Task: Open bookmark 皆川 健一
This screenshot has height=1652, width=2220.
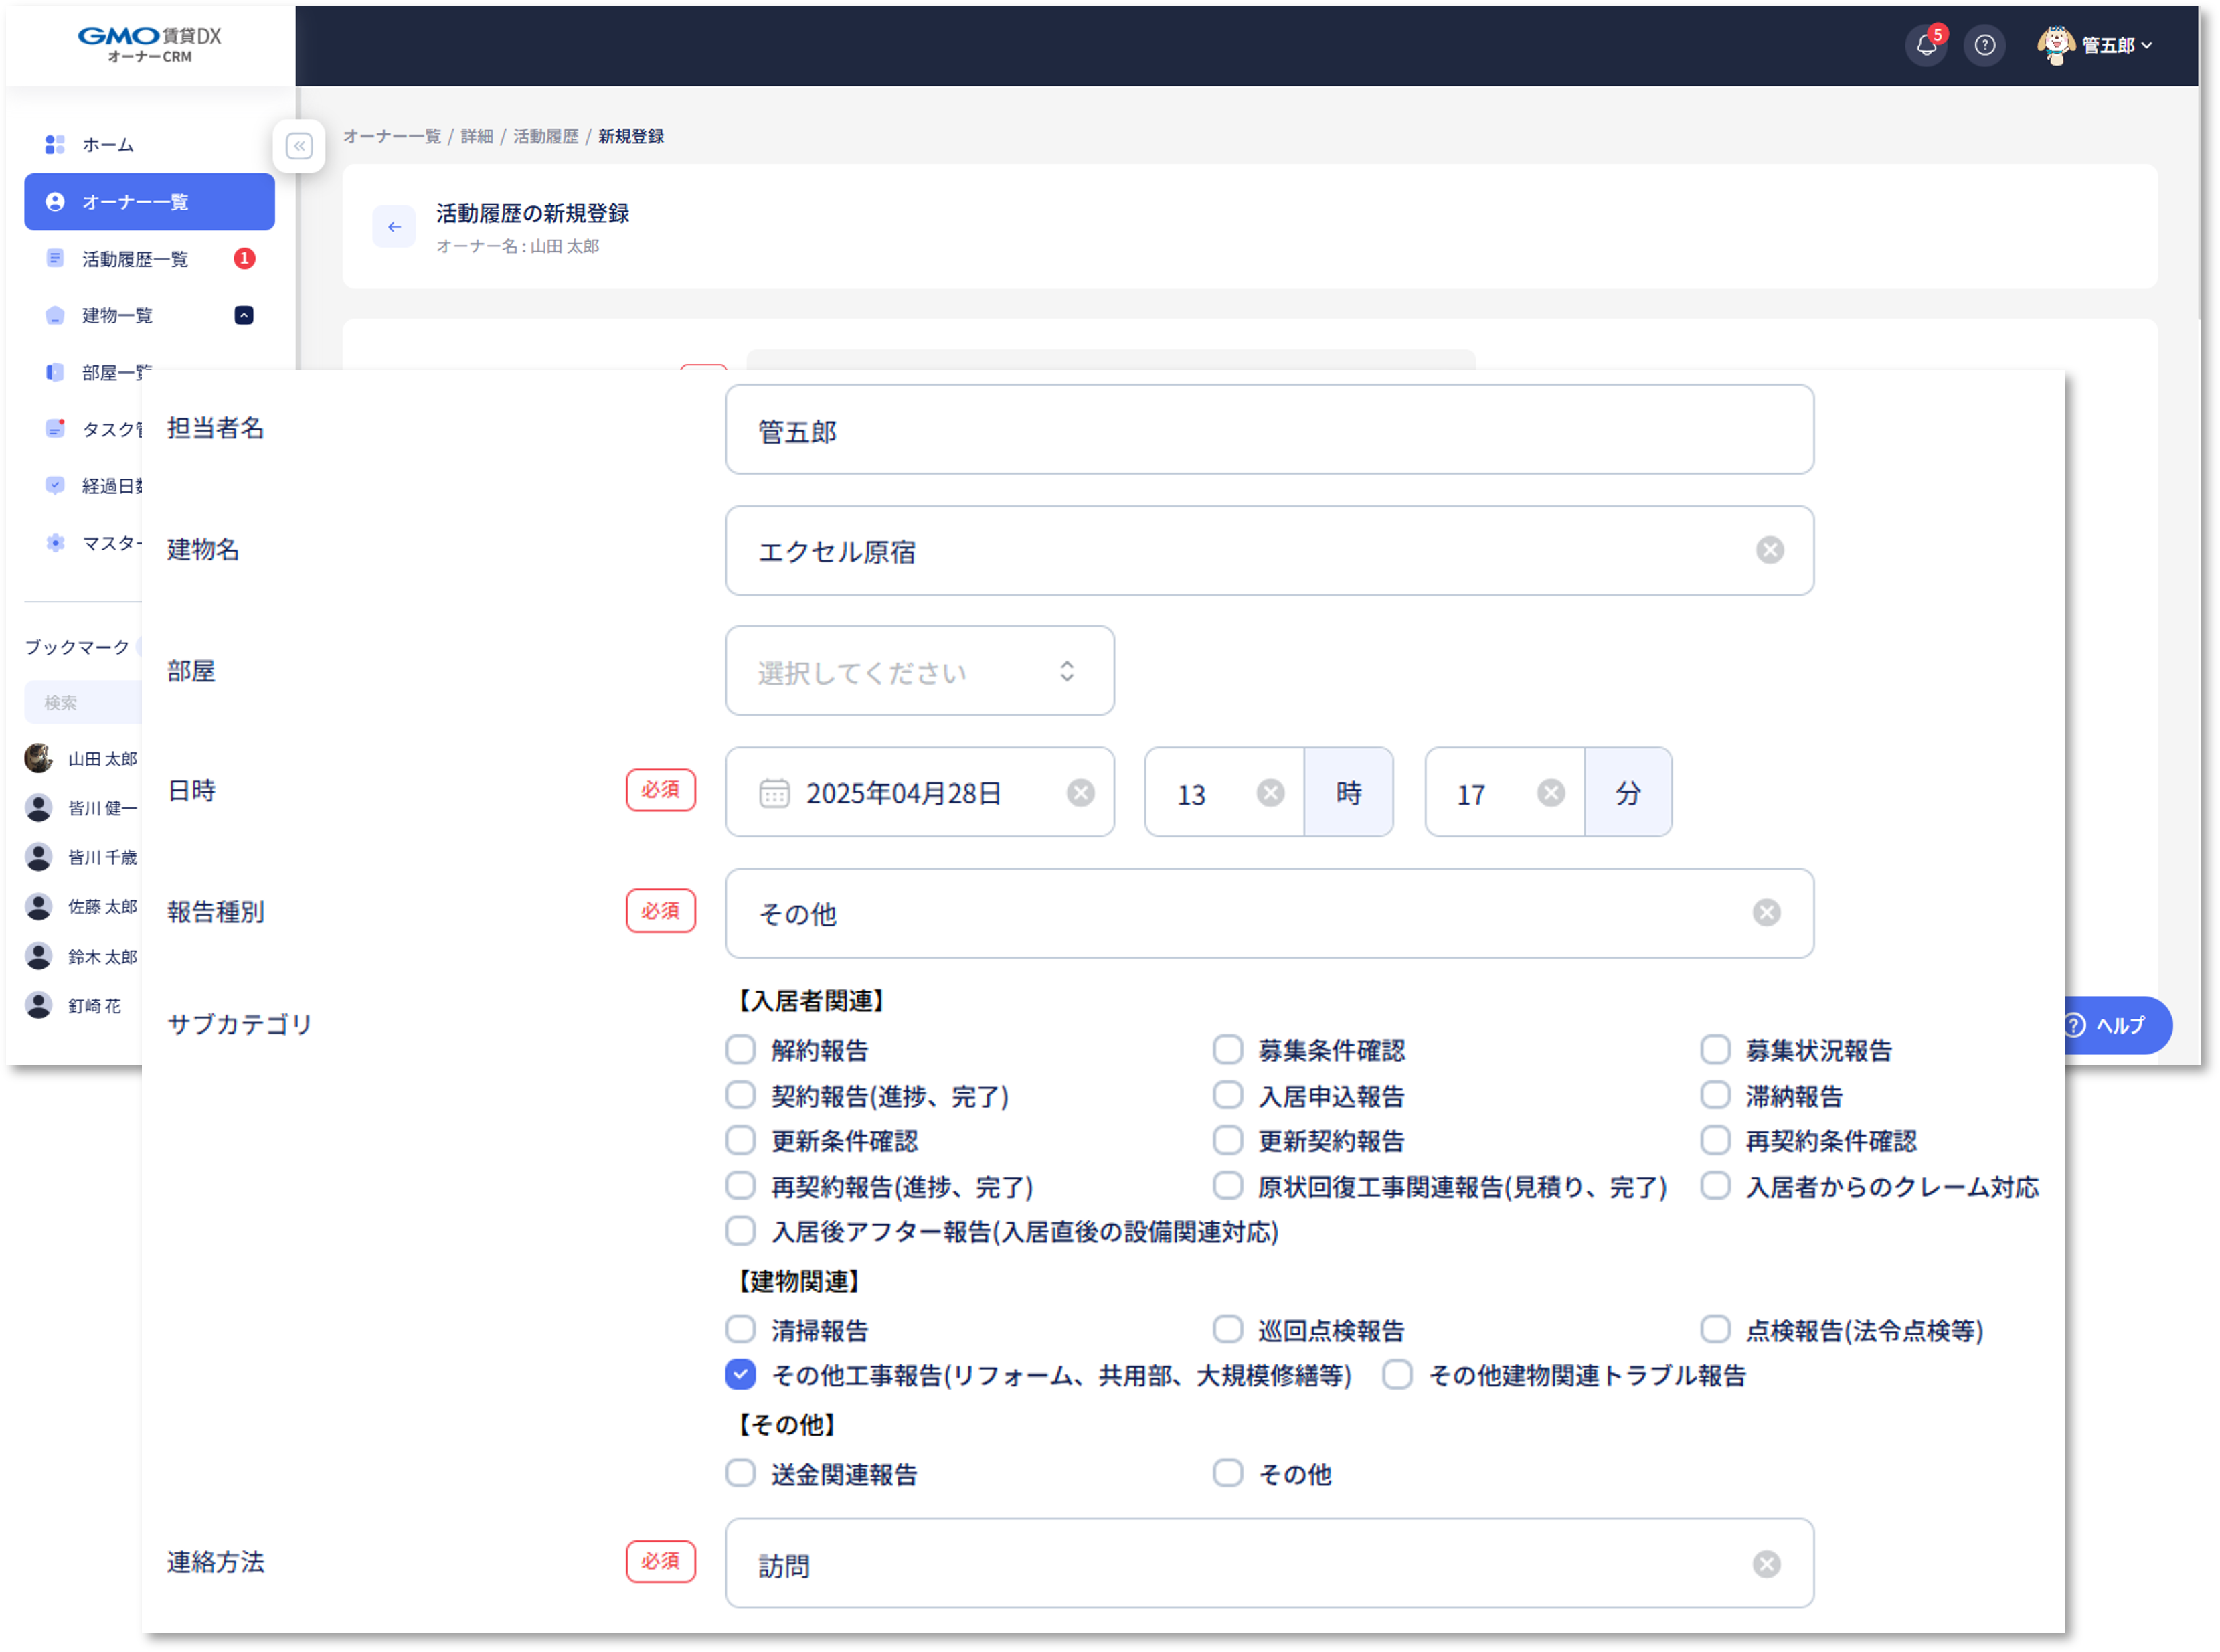Action: [x=82, y=808]
